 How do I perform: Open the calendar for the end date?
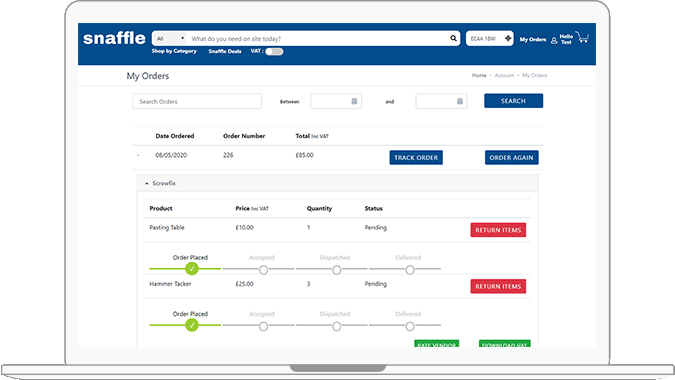[460, 101]
